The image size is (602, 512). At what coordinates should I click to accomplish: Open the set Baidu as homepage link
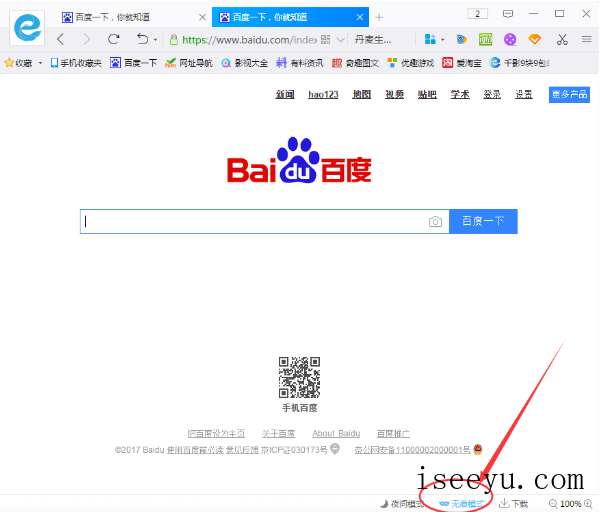(x=216, y=434)
